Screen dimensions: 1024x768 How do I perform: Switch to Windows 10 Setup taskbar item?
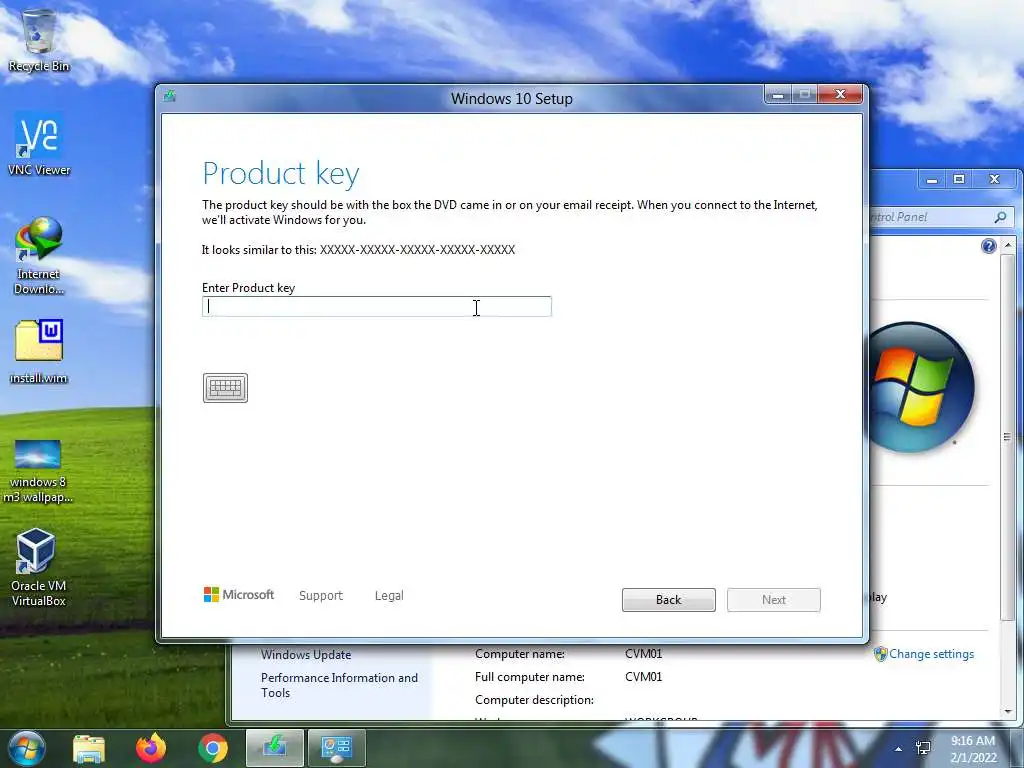[275, 748]
